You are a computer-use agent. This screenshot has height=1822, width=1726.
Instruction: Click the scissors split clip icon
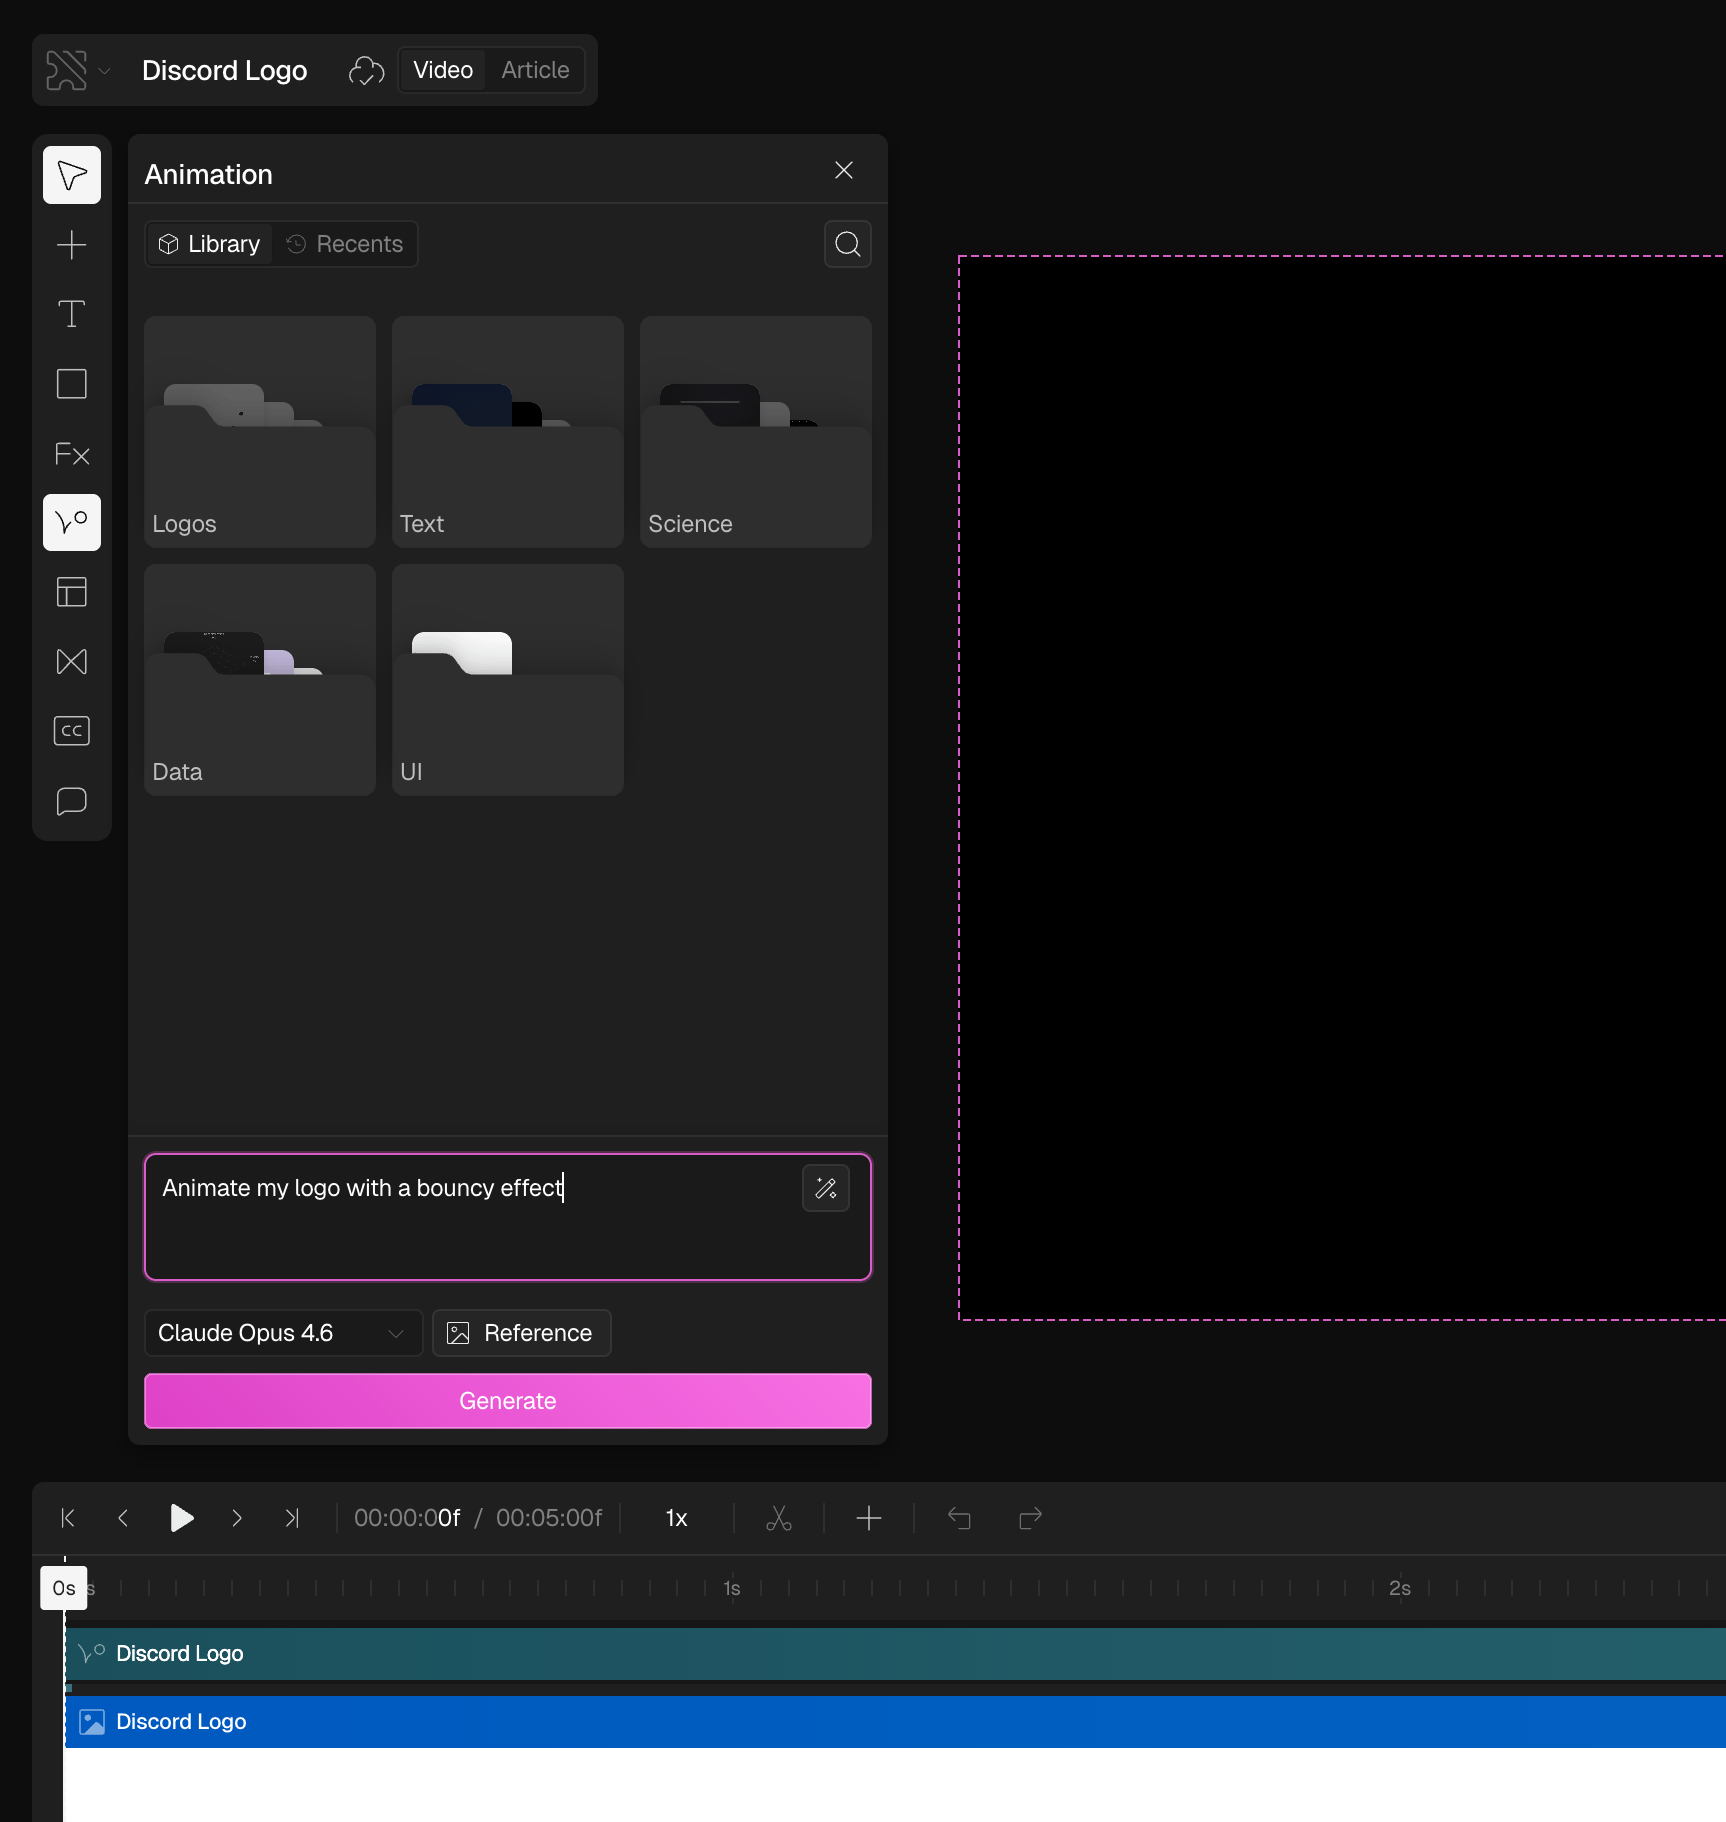[x=779, y=1518]
